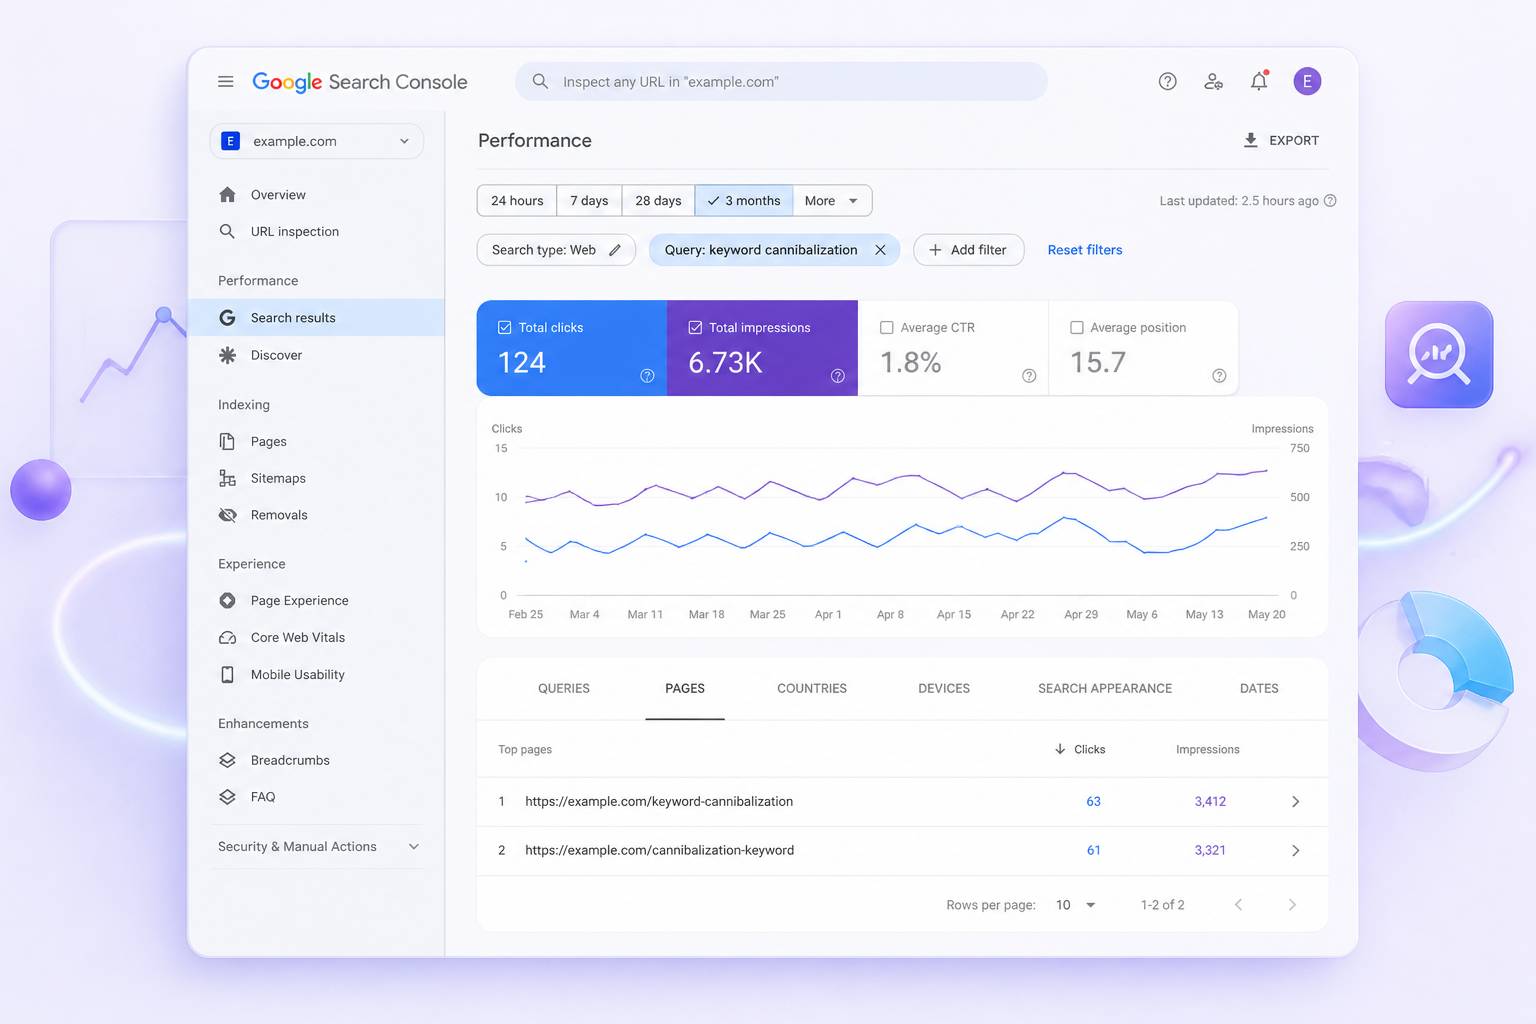Click the Overview home icon
1536x1024 pixels.
point(227,194)
